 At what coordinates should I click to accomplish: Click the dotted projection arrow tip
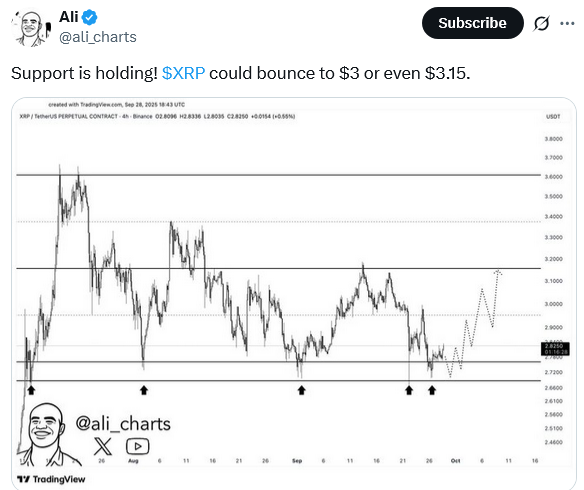(498, 272)
